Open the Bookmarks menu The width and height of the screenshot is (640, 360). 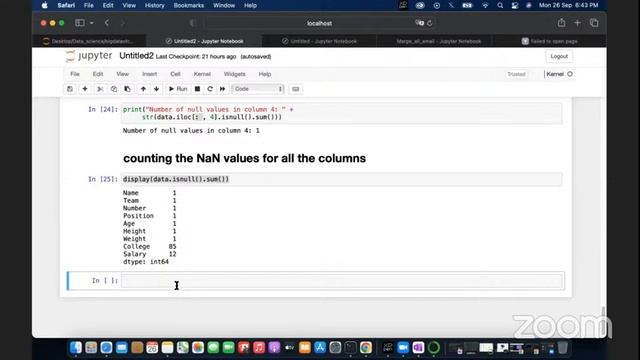click(x=189, y=5)
